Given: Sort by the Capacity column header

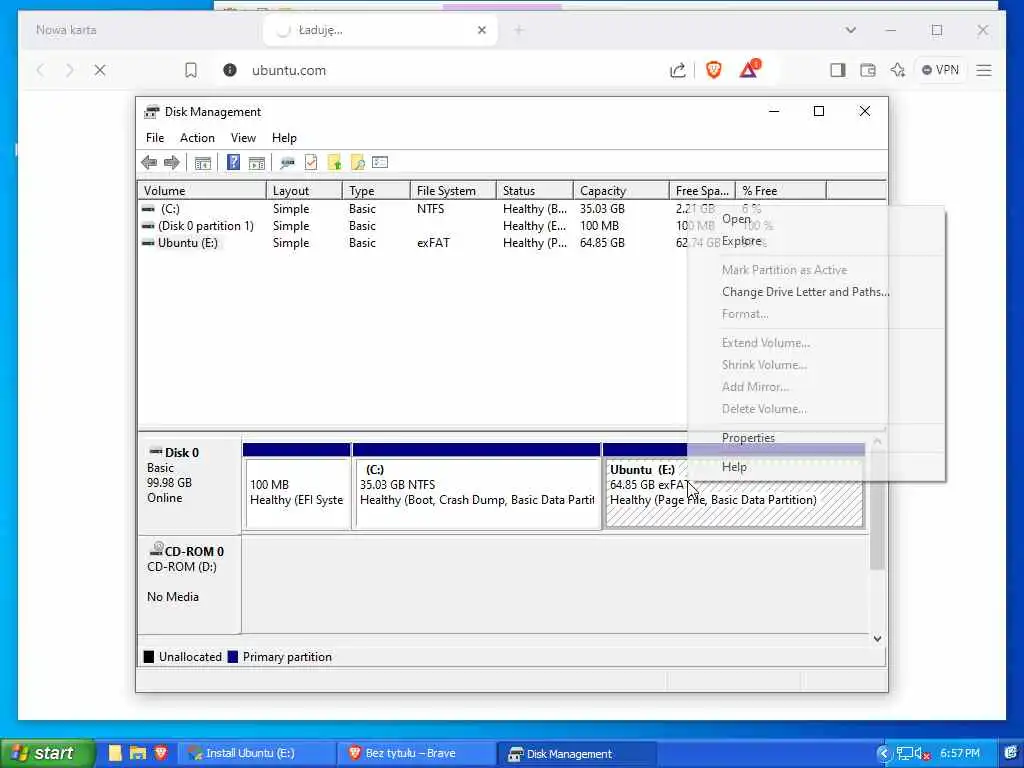Looking at the screenshot, I should tap(621, 191).
